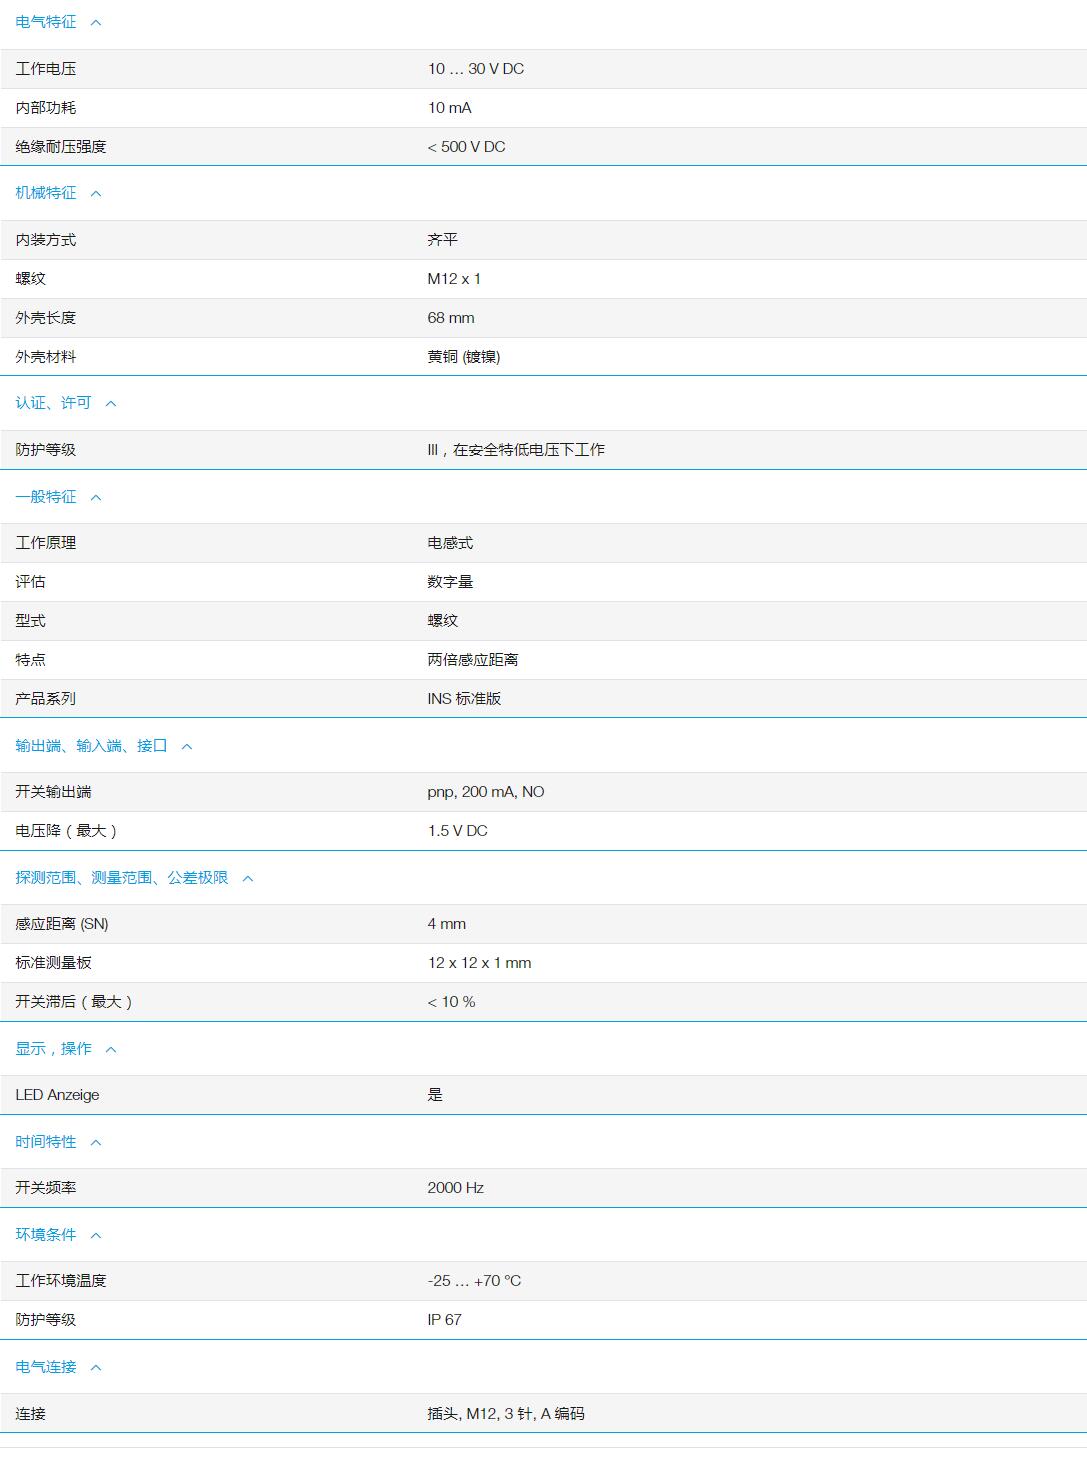
Task: Collapse the 一般特征 section
Action: point(95,496)
